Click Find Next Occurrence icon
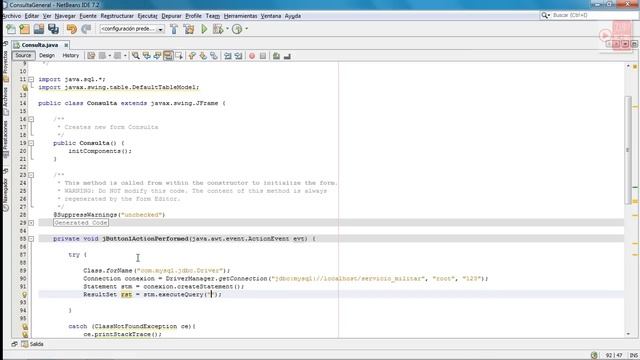This screenshot has height=360, width=640. 157,56
